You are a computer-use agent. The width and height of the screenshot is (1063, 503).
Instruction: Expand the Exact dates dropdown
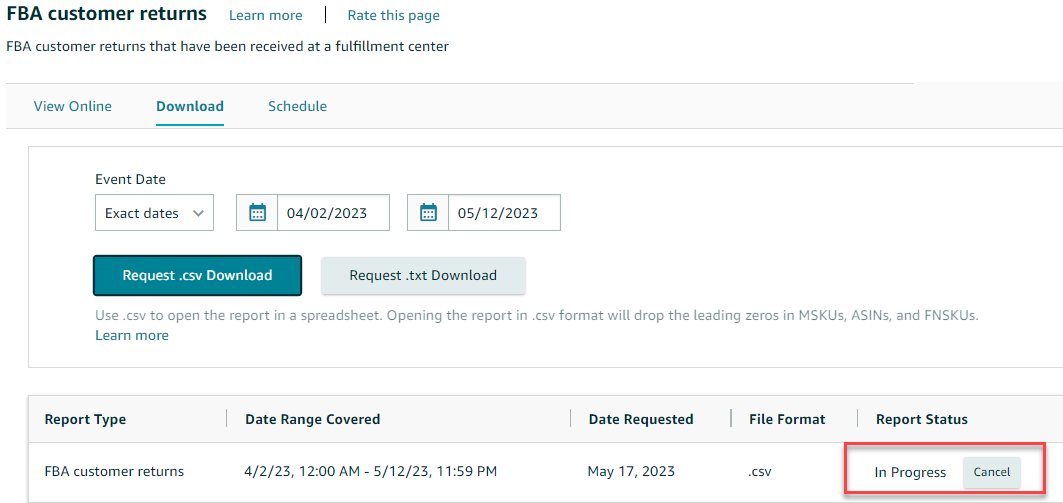(155, 213)
